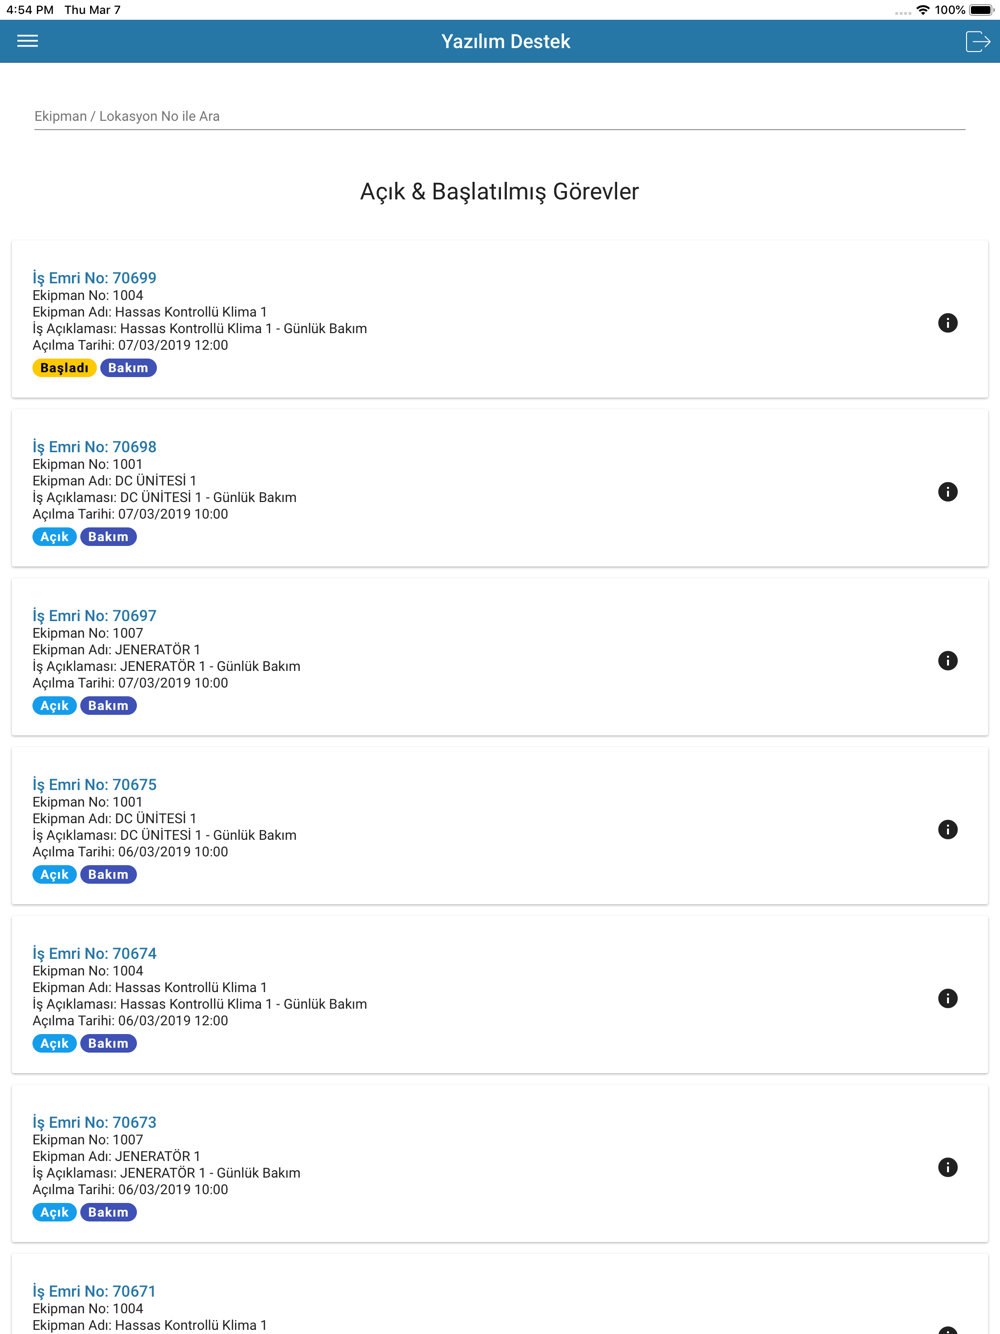The width and height of the screenshot is (1000, 1334).
Task: Focus the Ekipman / Lokasyon search field
Action: coord(499,116)
